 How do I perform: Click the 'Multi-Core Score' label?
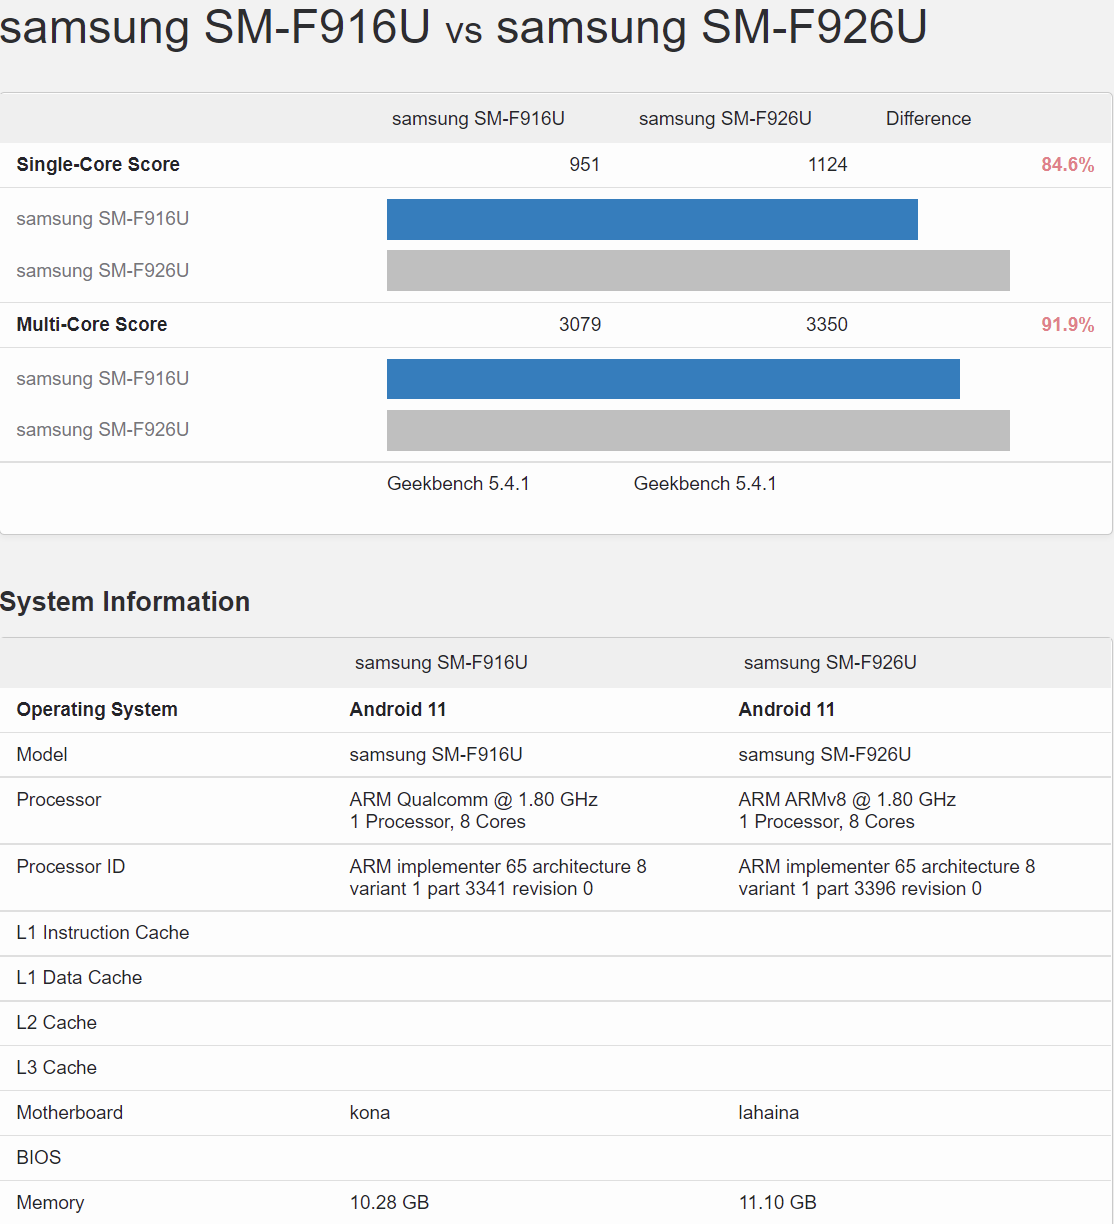[x=92, y=325]
